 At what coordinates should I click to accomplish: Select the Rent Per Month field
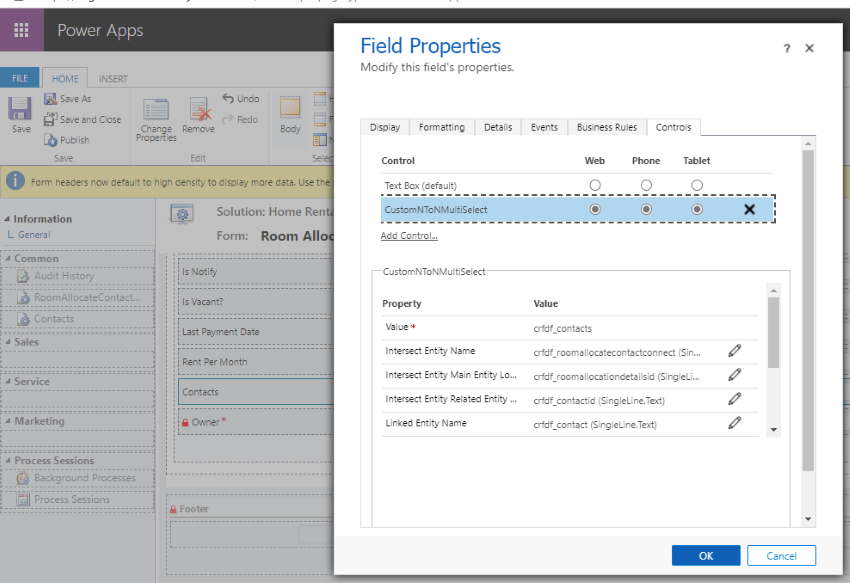click(x=256, y=362)
